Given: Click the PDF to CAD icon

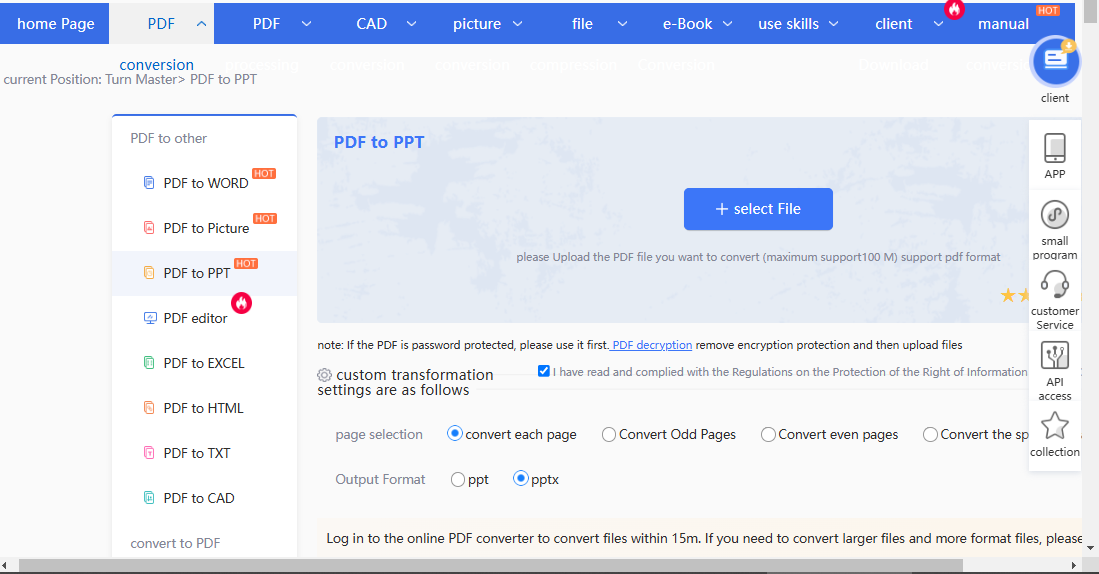Looking at the screenshot, I should click(x=149, y=498).
